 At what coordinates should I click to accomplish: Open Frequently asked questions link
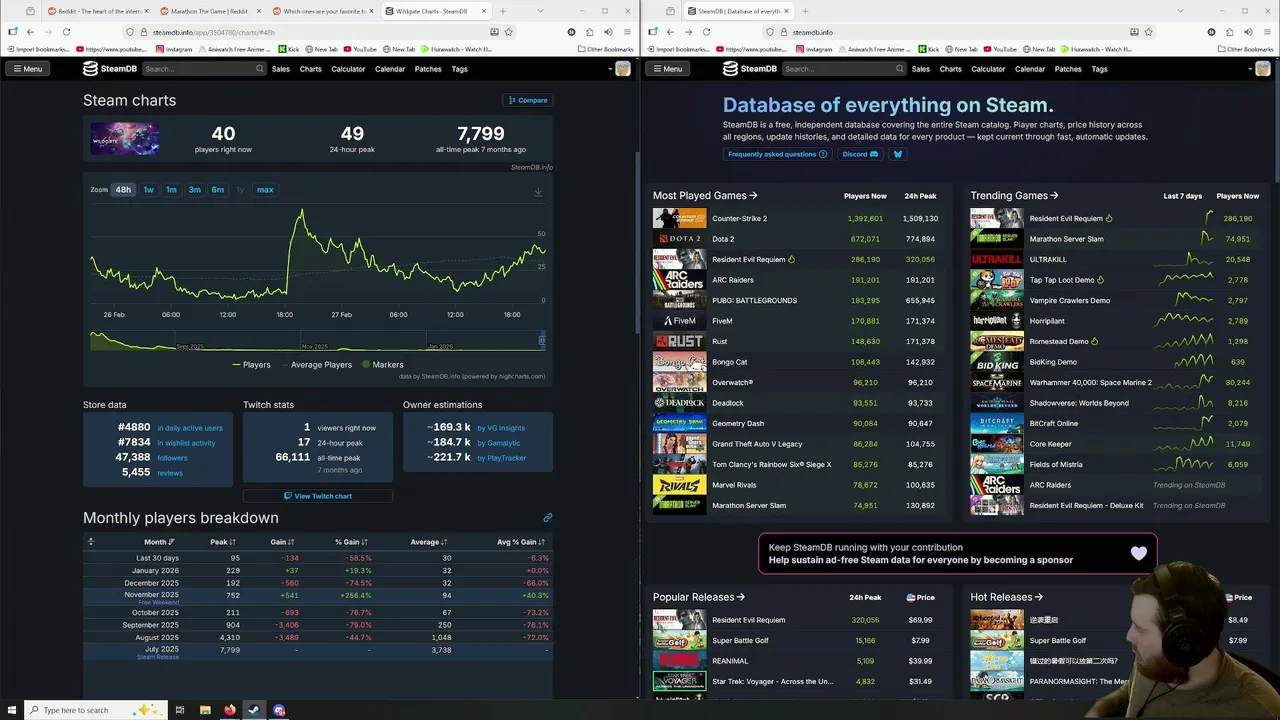coord(777,154)
